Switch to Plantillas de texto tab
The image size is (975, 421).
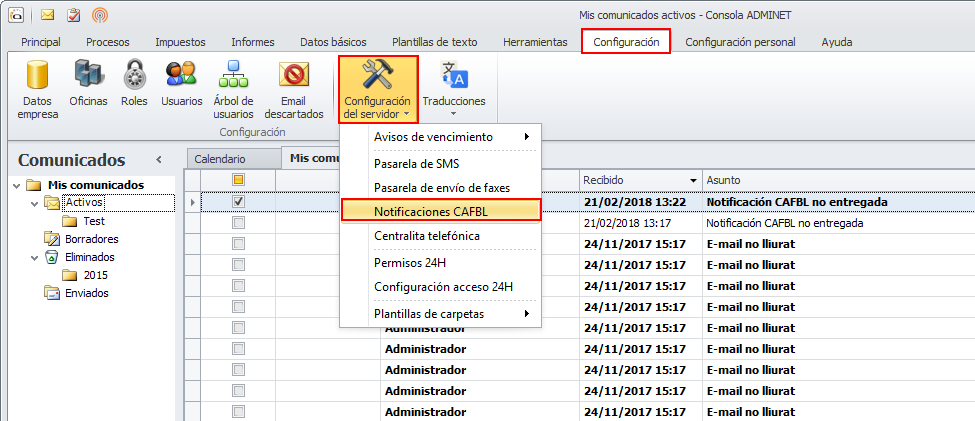[435, 42]
